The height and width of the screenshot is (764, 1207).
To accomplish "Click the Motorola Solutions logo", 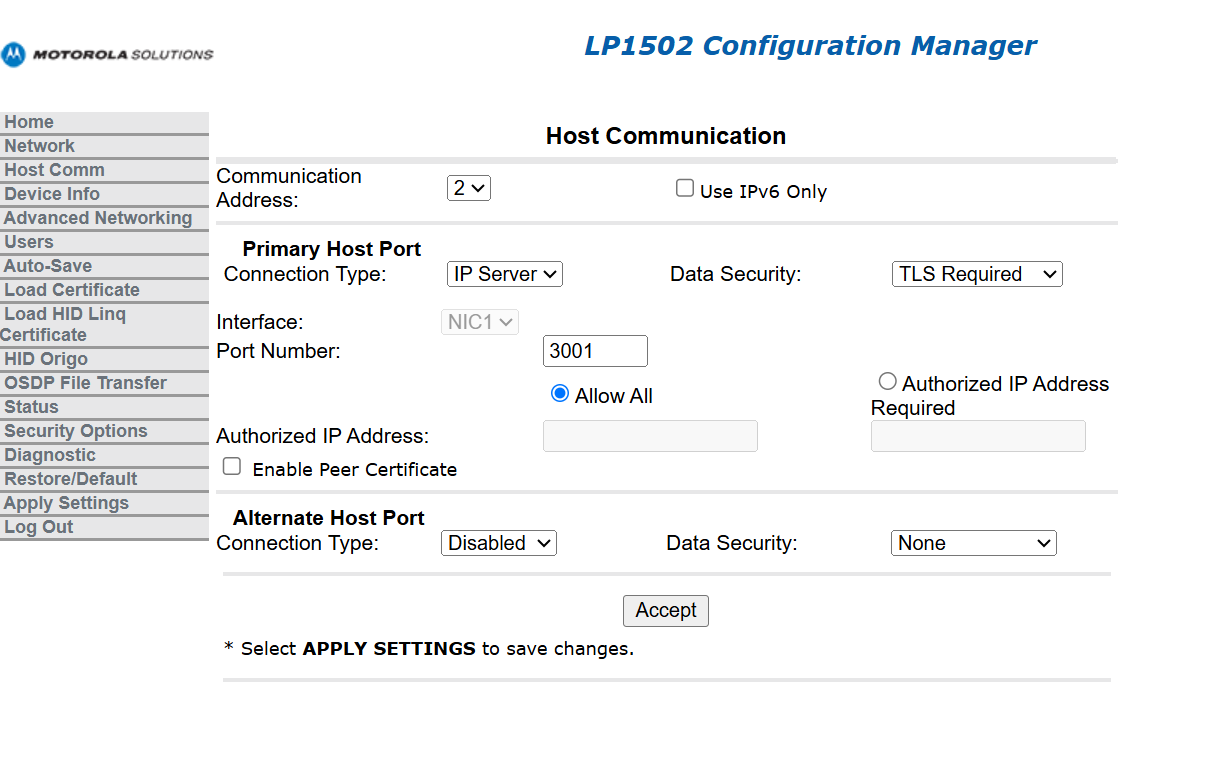I will pos(107,54).
